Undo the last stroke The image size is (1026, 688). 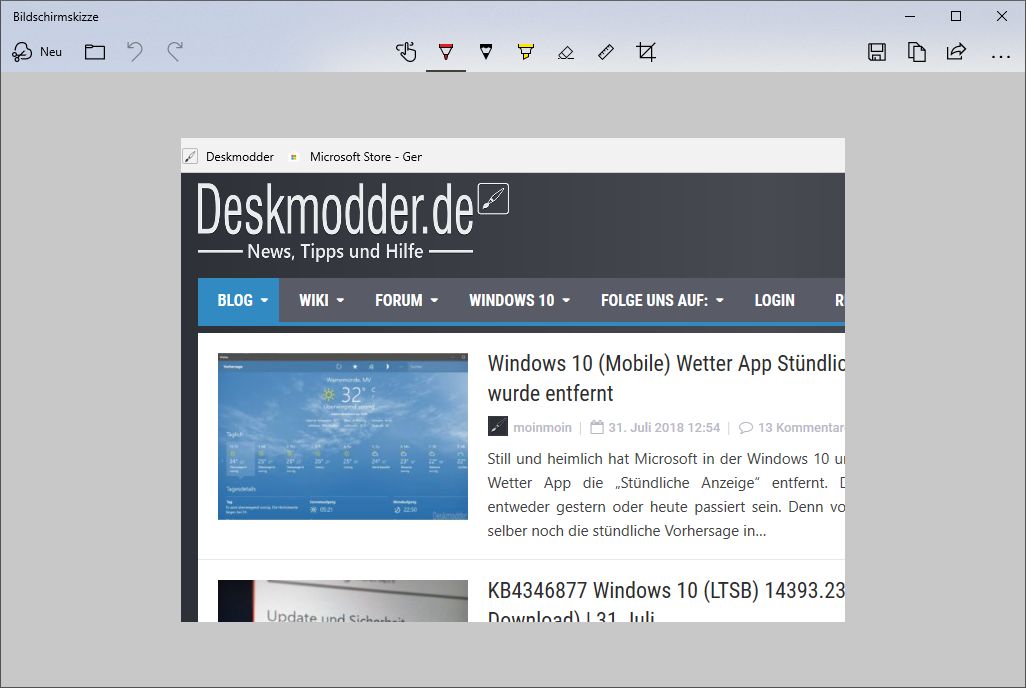click(135, 52)
